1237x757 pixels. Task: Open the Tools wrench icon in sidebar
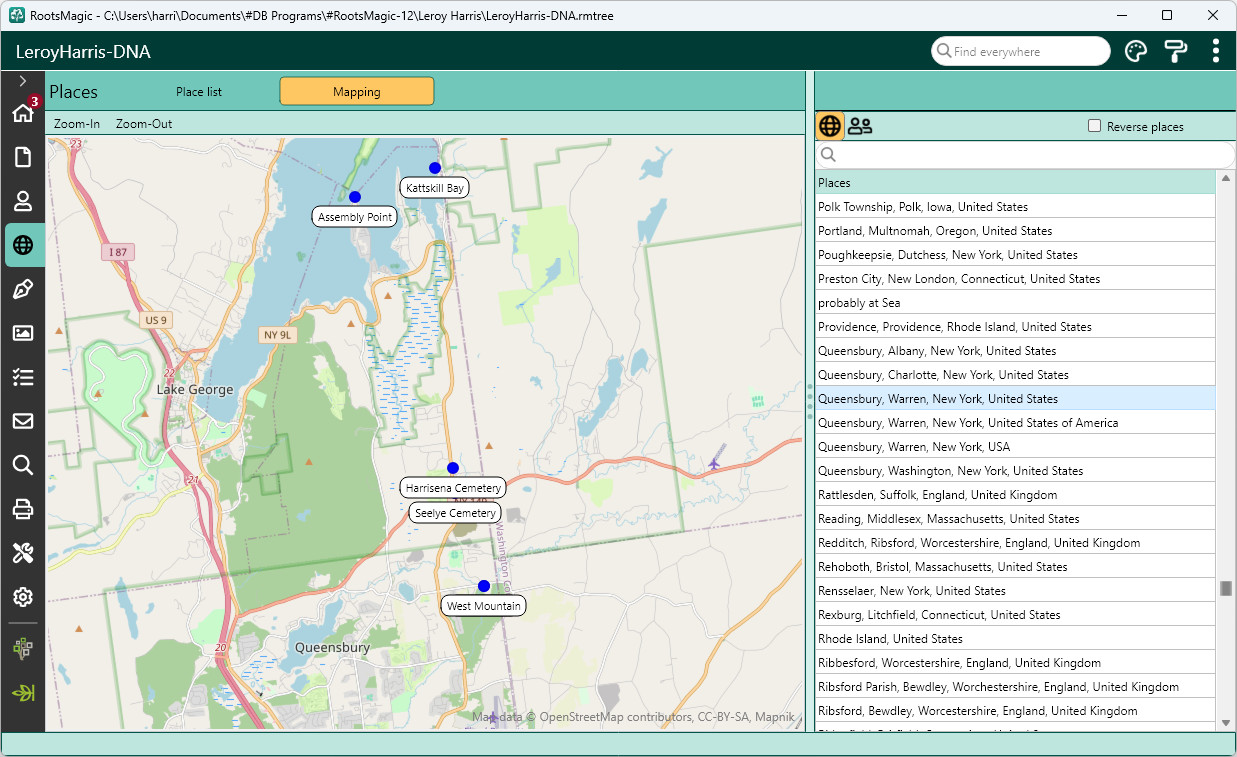(23, 553)
